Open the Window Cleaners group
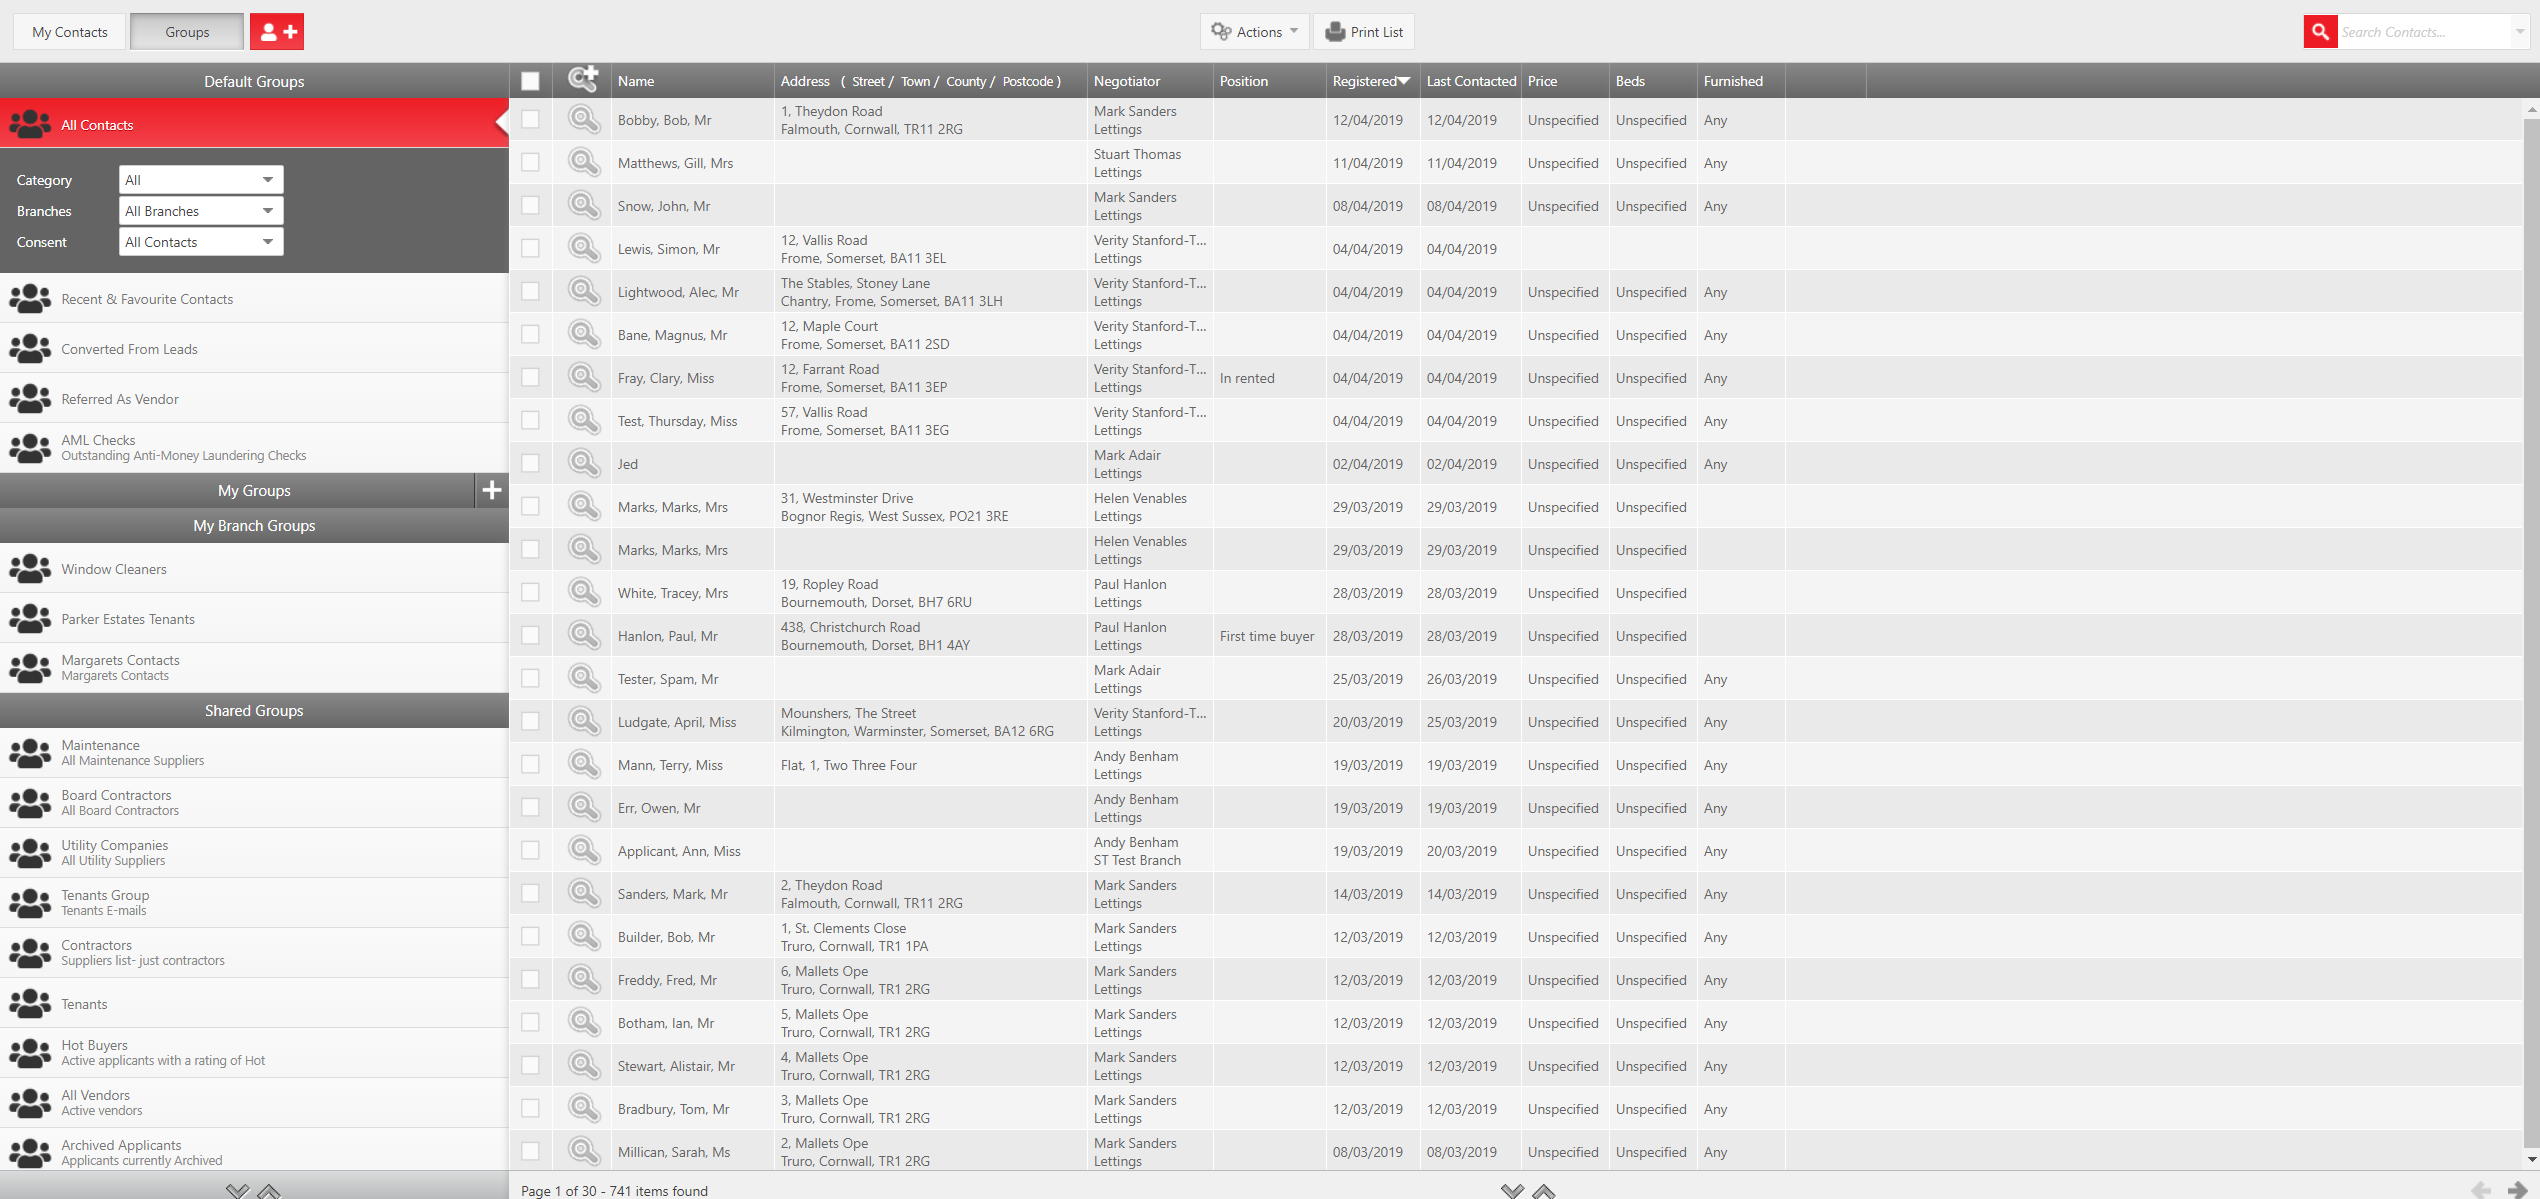 click(114, 569)
